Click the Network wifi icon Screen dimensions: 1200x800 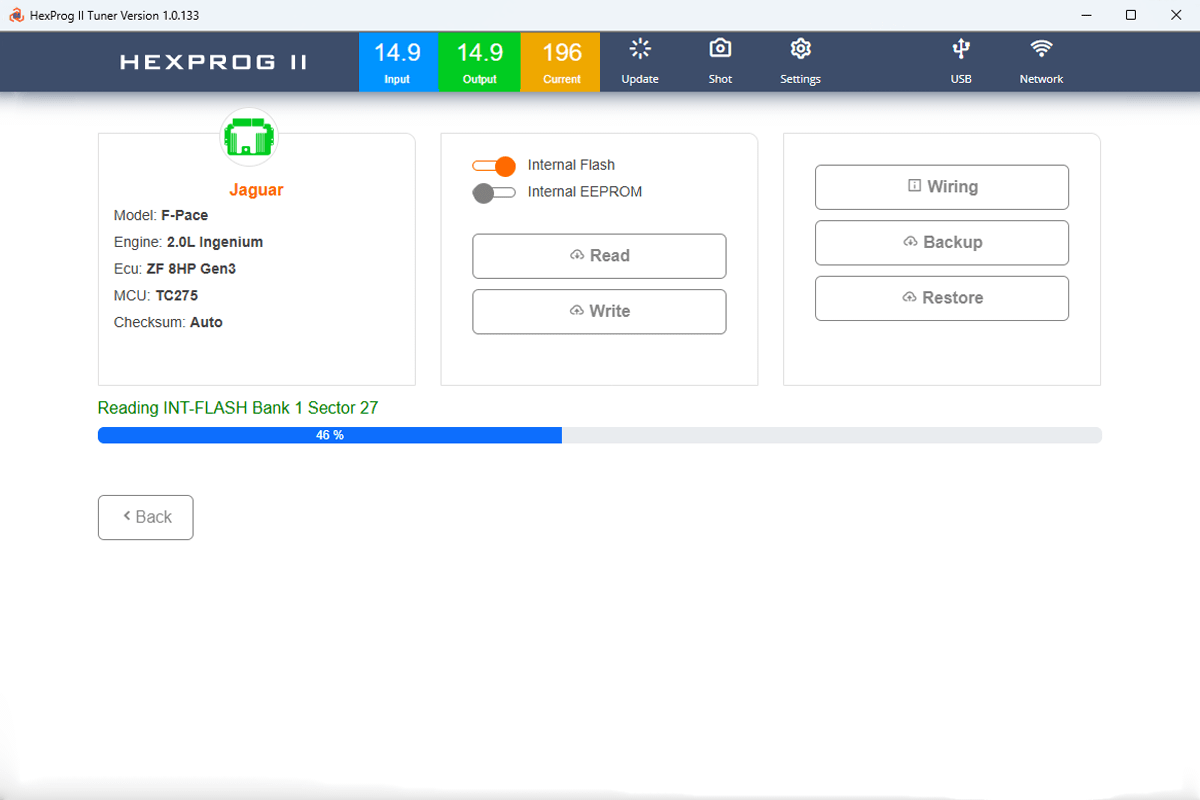click(1041, 49)
